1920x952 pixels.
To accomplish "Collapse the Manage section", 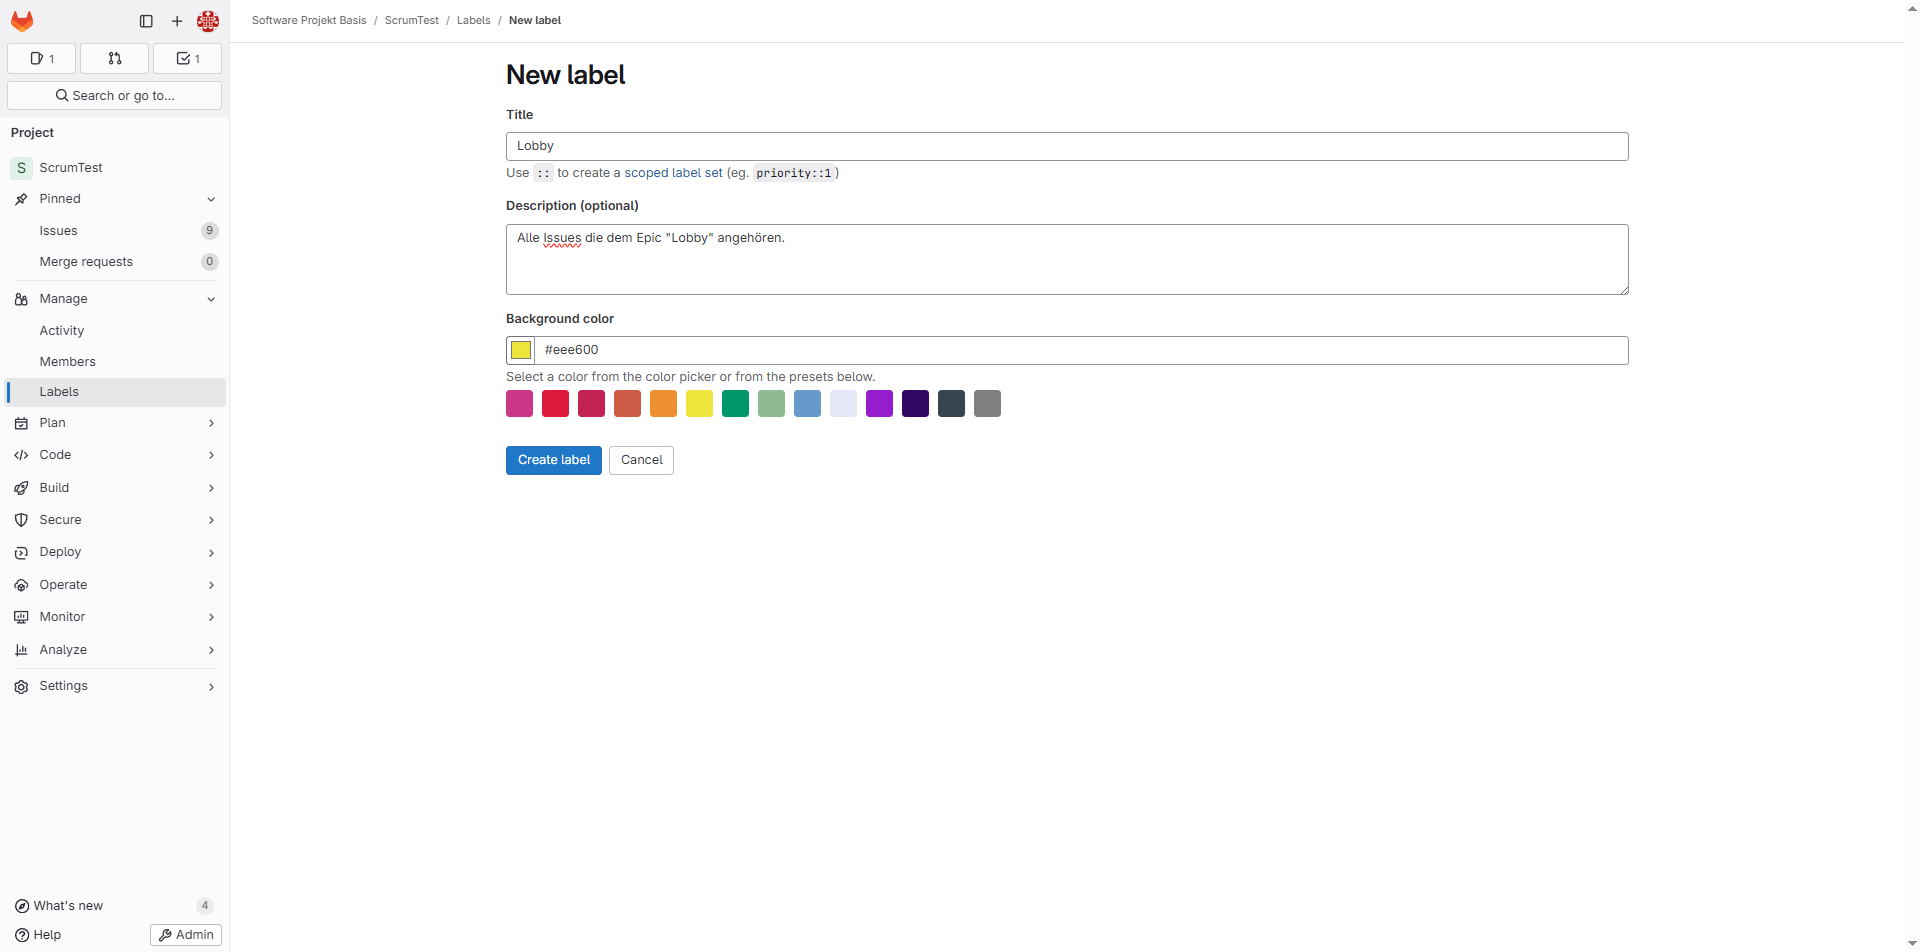I will pyautogui.click(x=211, y=300).
